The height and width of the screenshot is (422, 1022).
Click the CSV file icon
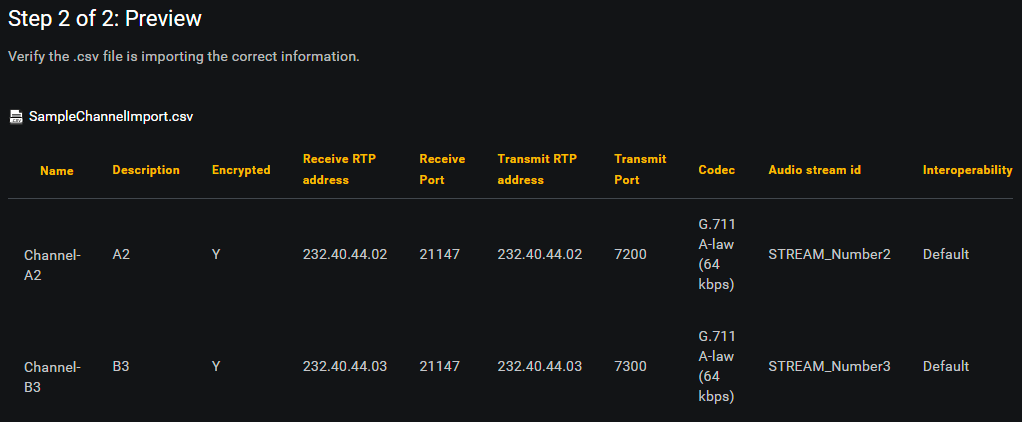click(16, 117)
